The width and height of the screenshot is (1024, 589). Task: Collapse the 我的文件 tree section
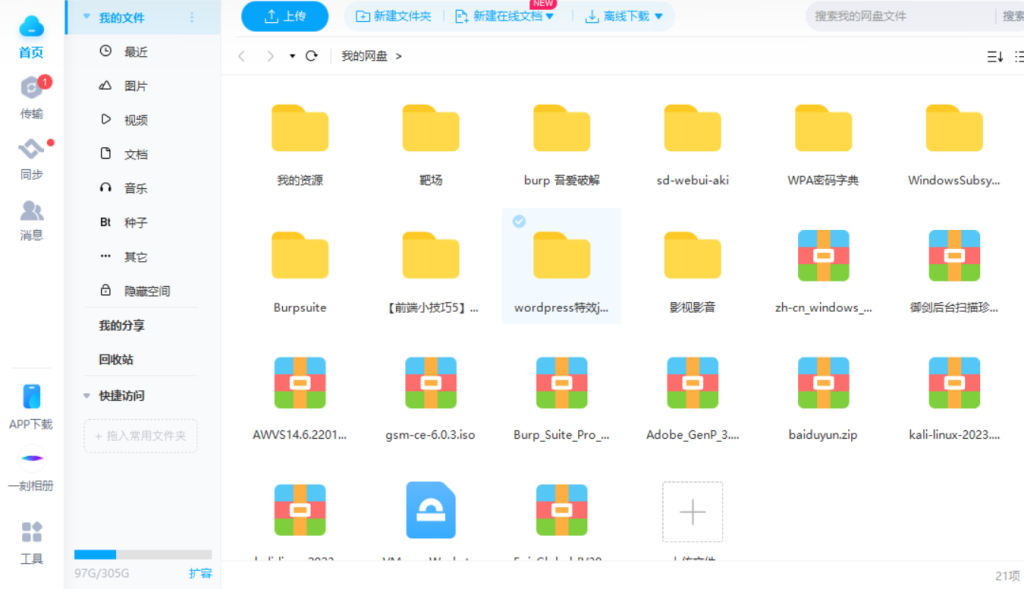click(x=87, y=18)
